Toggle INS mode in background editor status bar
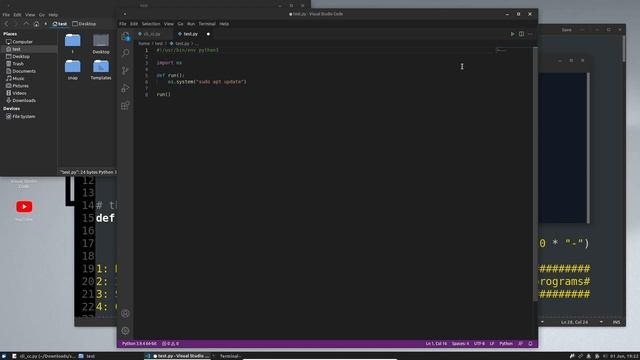 point(616,322)
